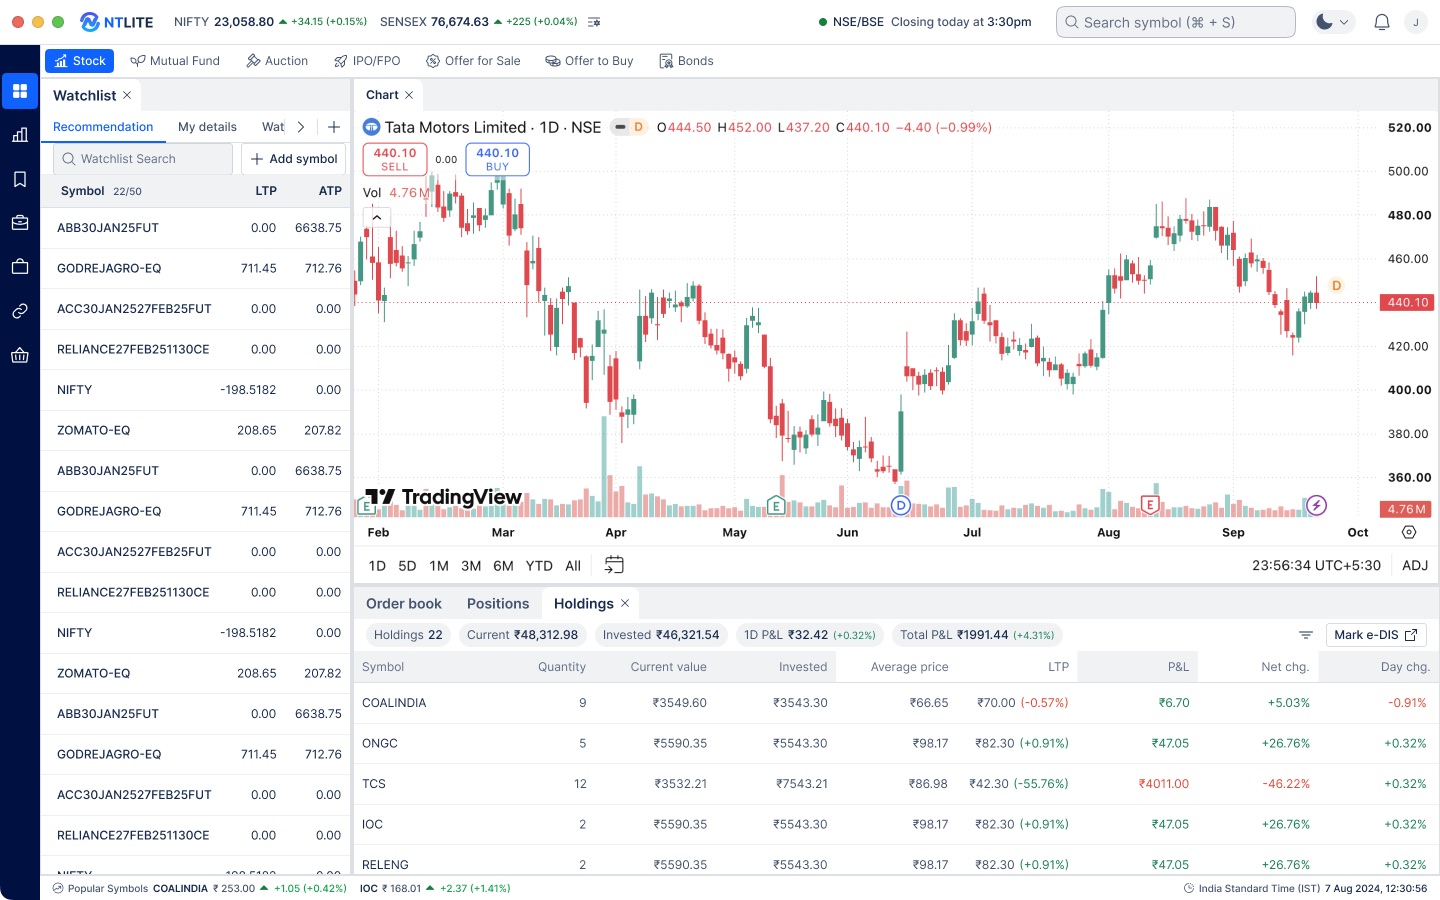Click the Search symbol field
1440x900 pixels.
click(x=1176, y=22)
